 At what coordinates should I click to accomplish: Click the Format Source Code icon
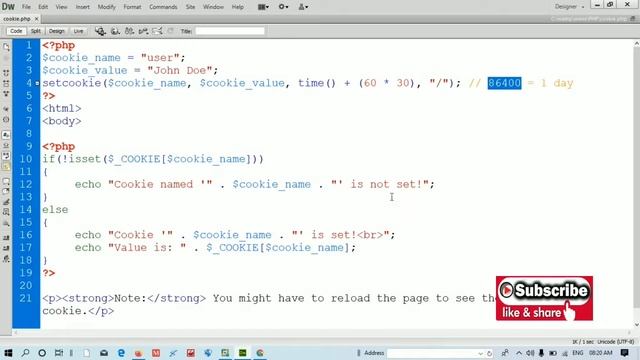tap(6, 259)
